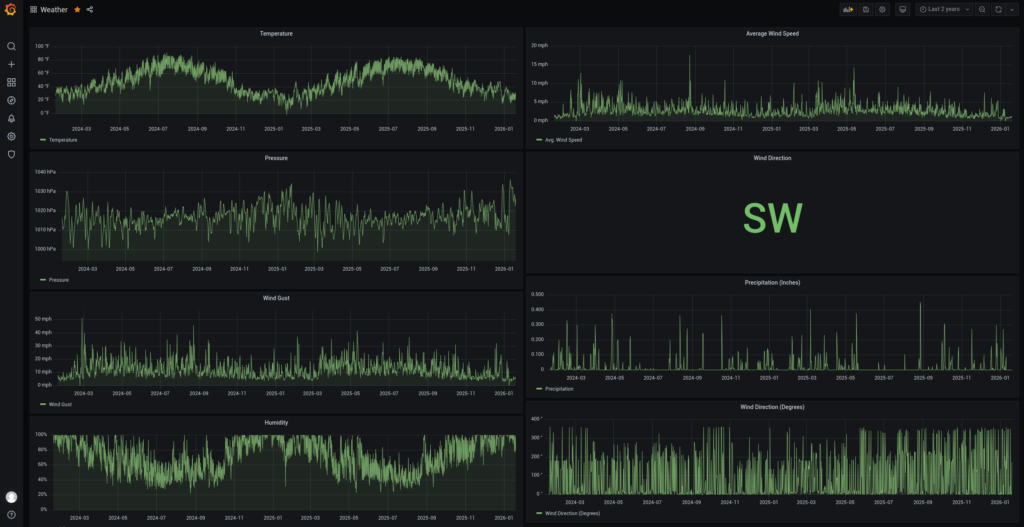Toggle the Temperature series in legend

[x=62, y=140]
